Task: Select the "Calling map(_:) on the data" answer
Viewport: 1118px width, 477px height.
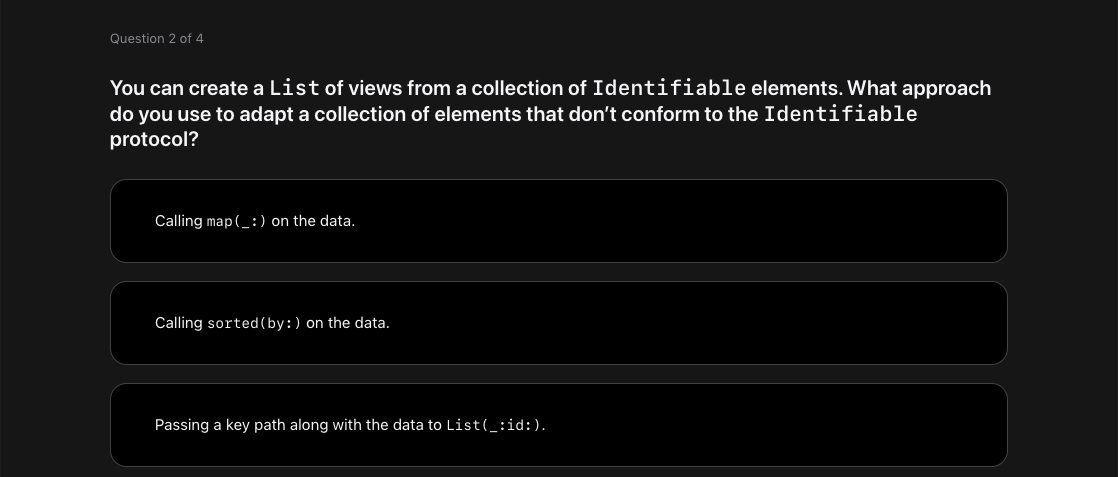Action: [x=558, y=221]
